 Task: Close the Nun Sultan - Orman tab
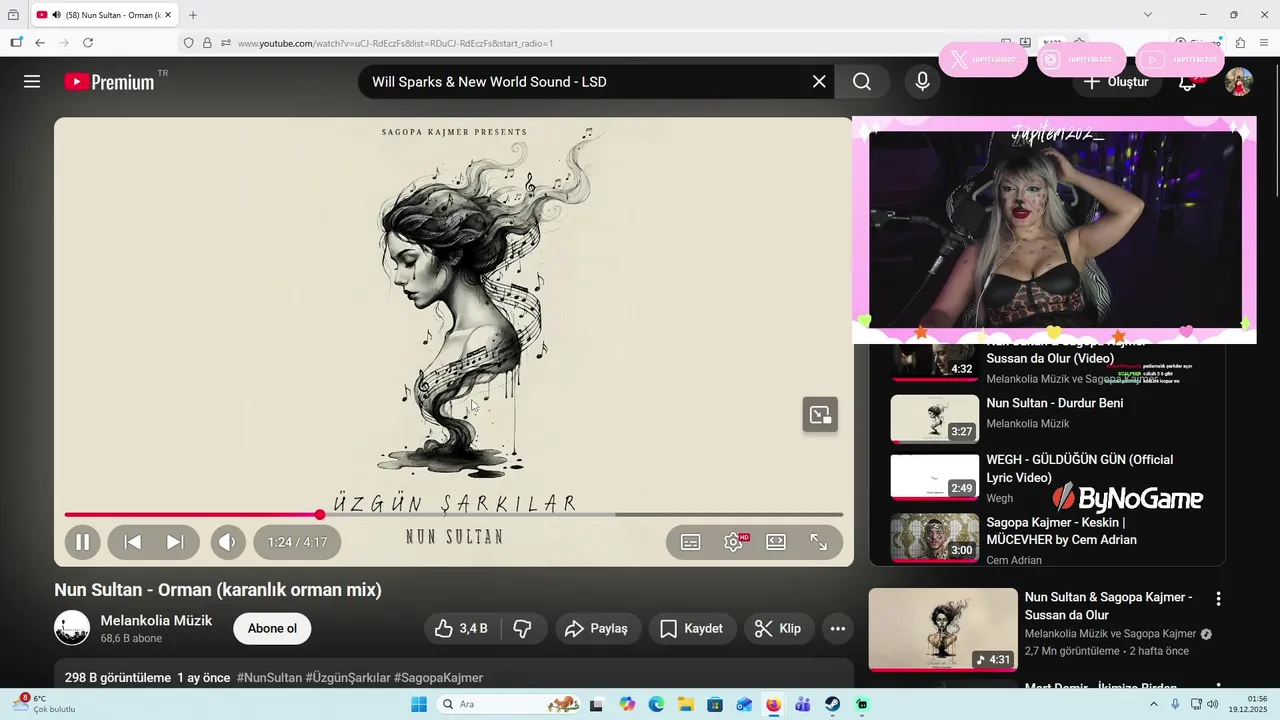pos(168,15)
